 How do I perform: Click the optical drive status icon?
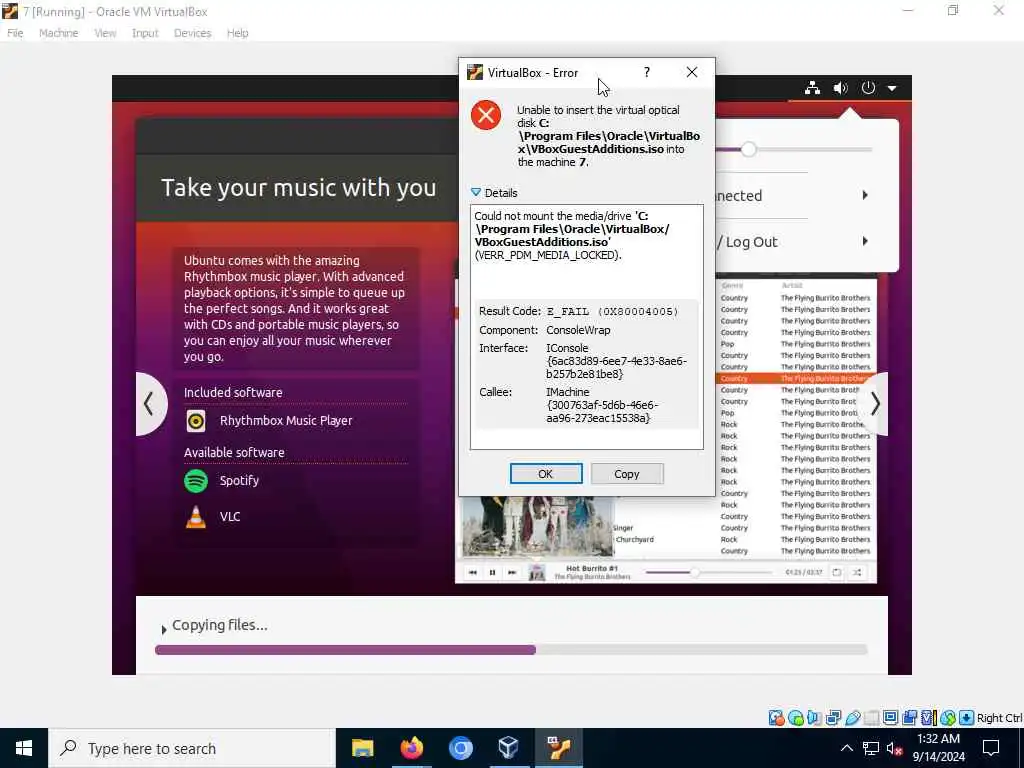(795, 718)
